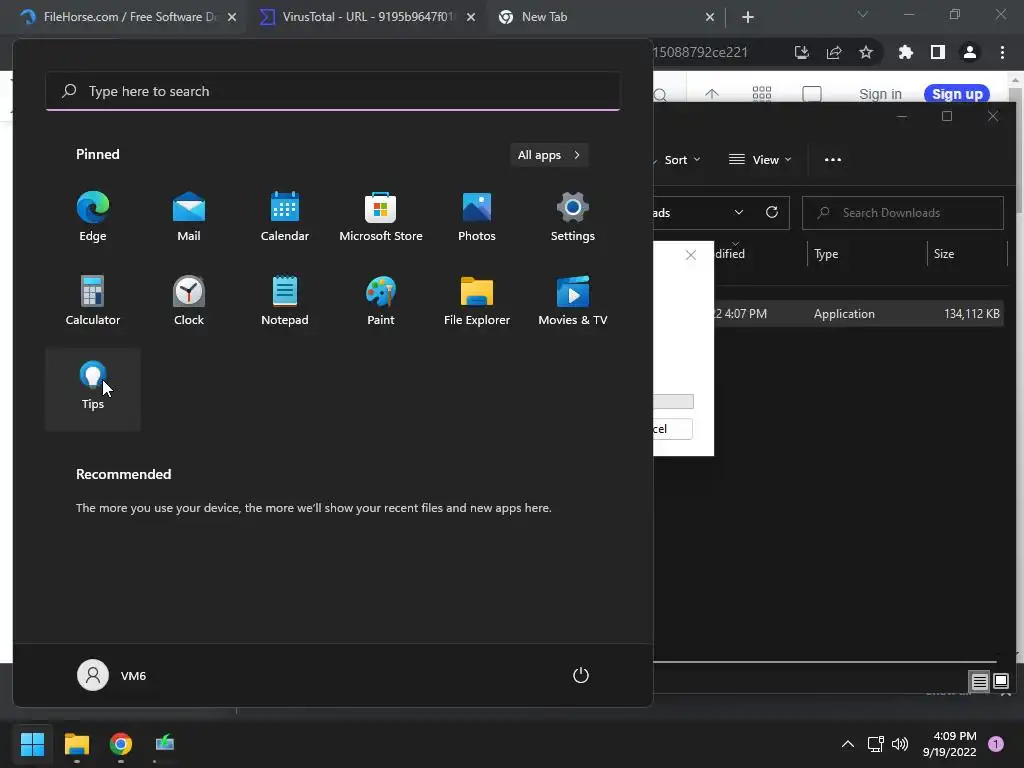Open the Calendar app
The image size is (1024, 768).
(x=285, y=217)
